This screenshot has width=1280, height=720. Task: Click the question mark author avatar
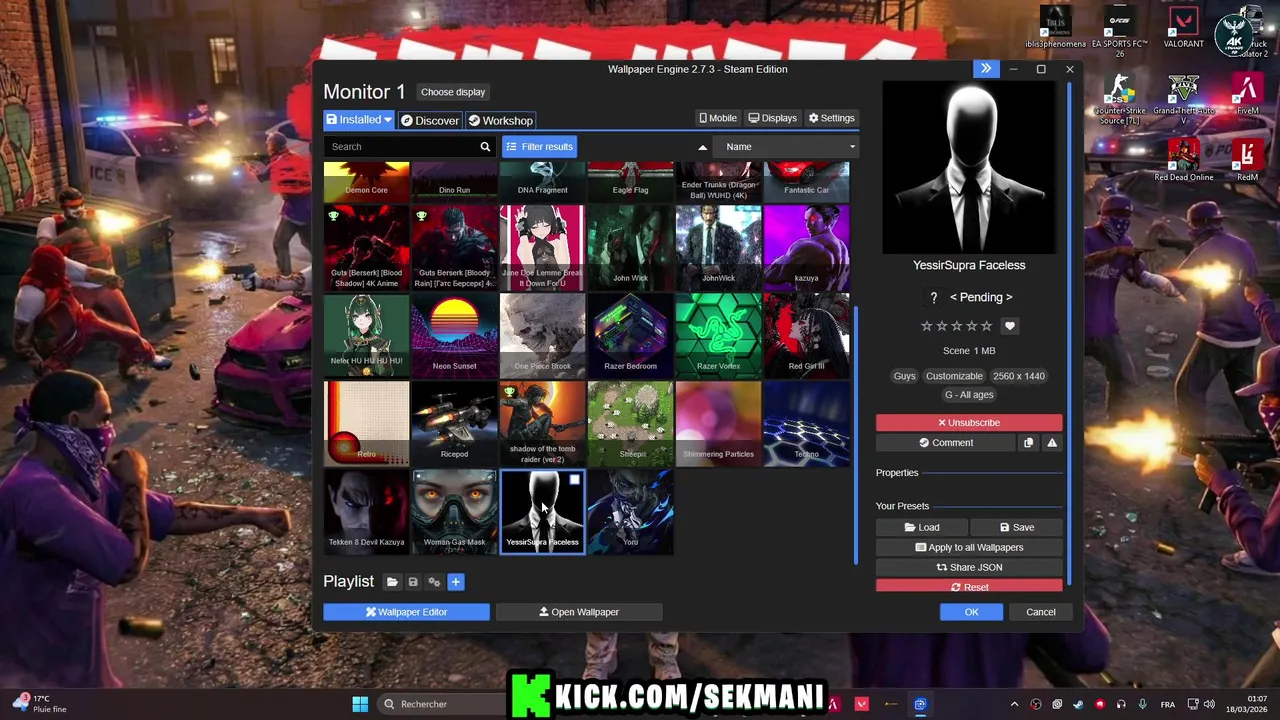click(934, 298)
